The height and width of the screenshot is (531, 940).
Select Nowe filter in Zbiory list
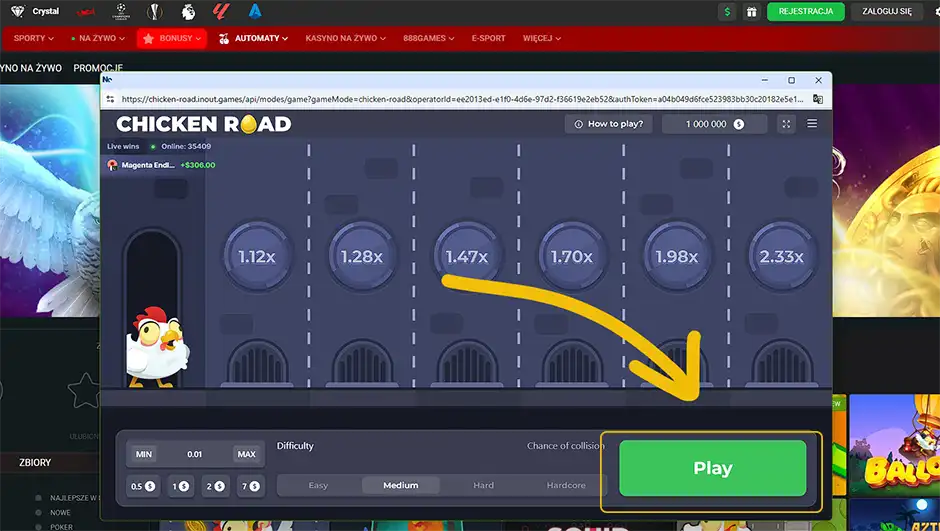coord(60,512)
